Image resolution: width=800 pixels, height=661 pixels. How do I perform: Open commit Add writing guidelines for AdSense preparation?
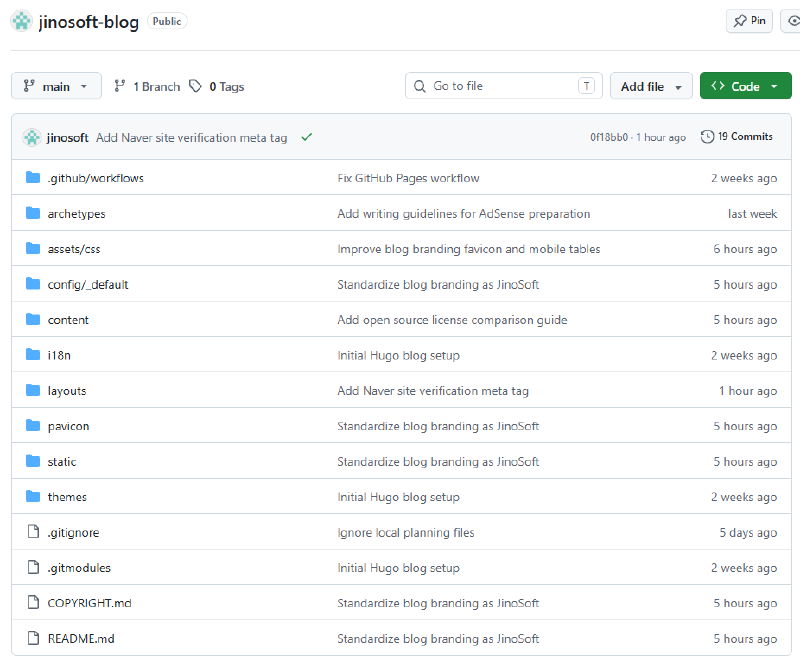464,214
